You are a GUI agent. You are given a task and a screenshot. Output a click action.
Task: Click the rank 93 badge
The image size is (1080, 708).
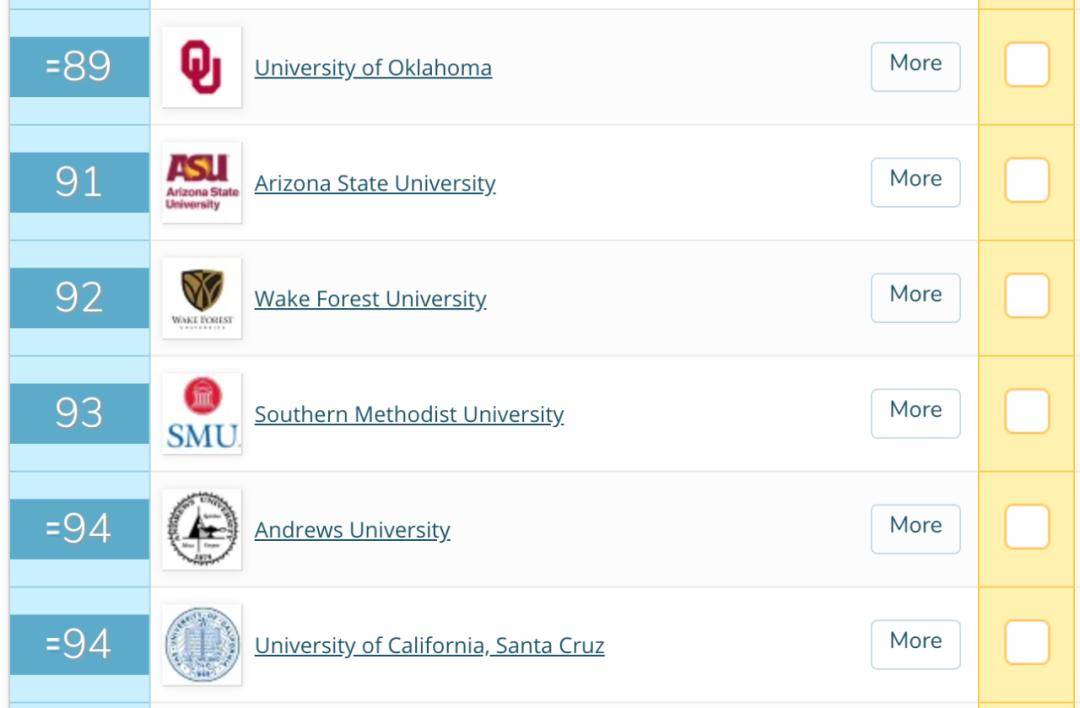79,413
